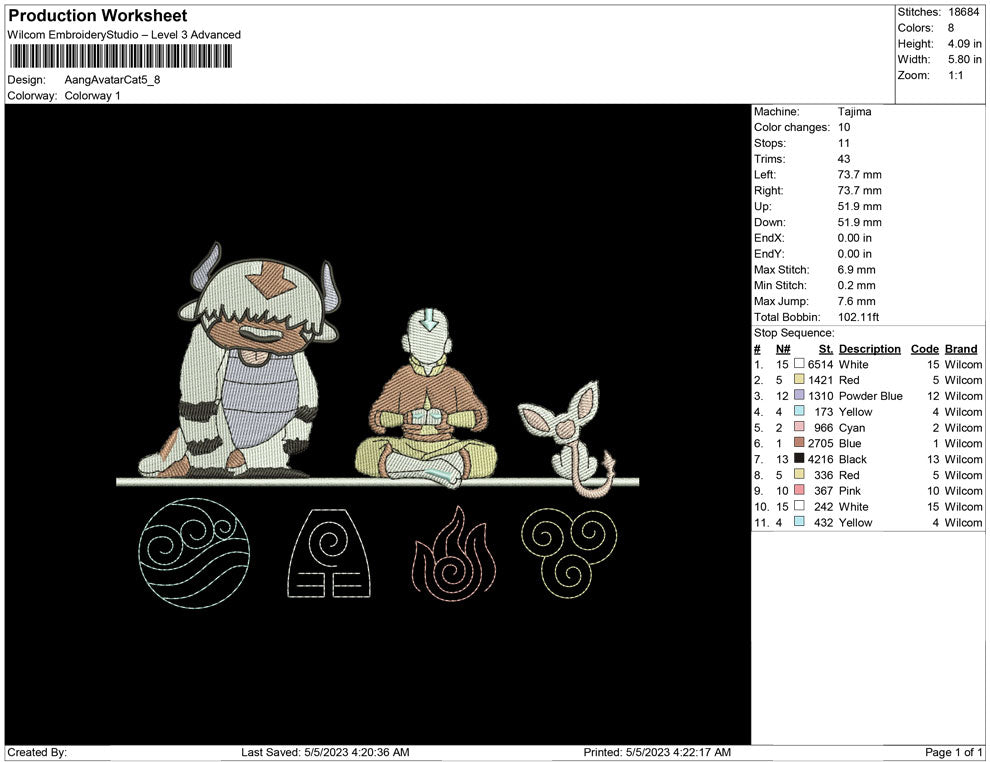The image size is (990, 762).
Task: Select the swatch next to 2705 Blue
Action: click(x=799, y=443)
